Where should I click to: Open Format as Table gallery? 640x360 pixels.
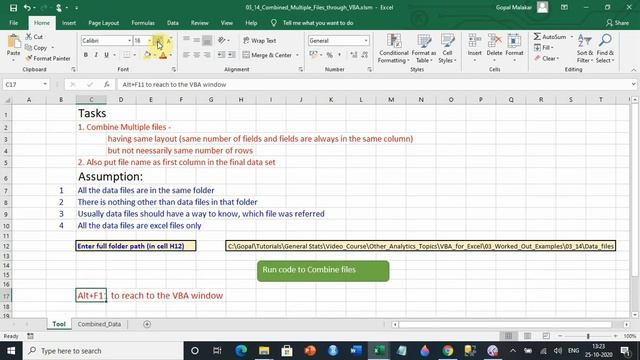(424, 49)
